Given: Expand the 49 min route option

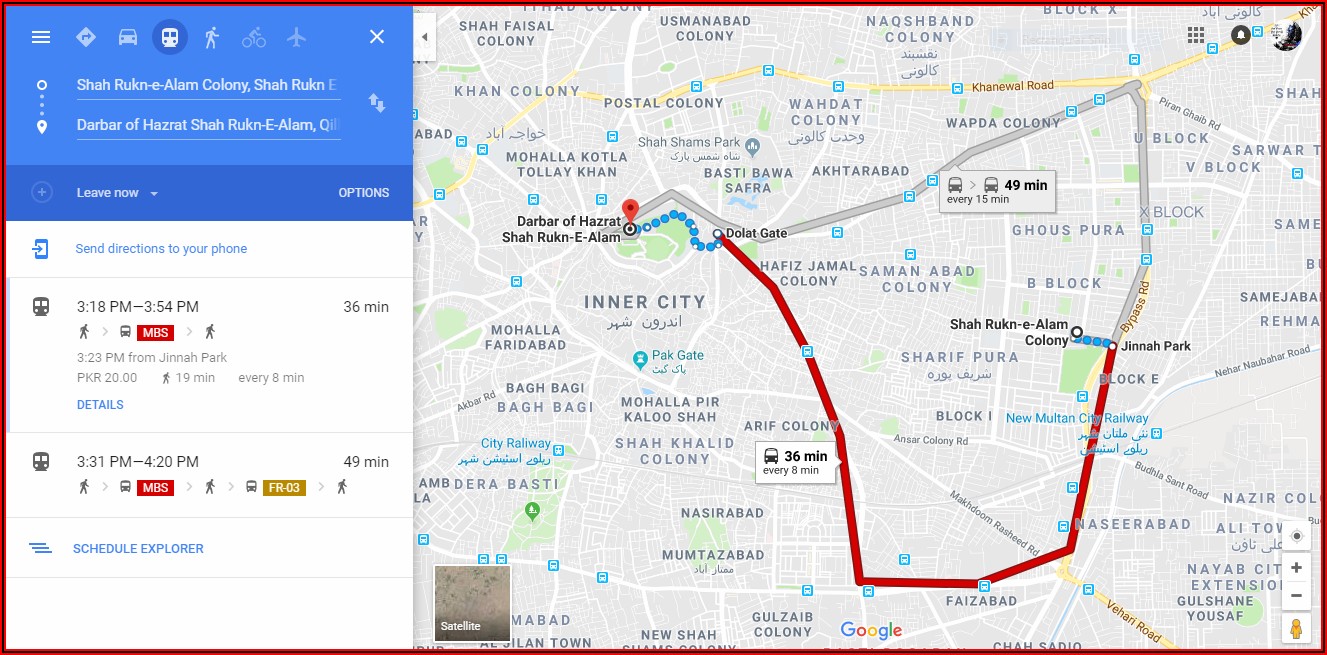Looking at the screenshot, I should (209, 474).
